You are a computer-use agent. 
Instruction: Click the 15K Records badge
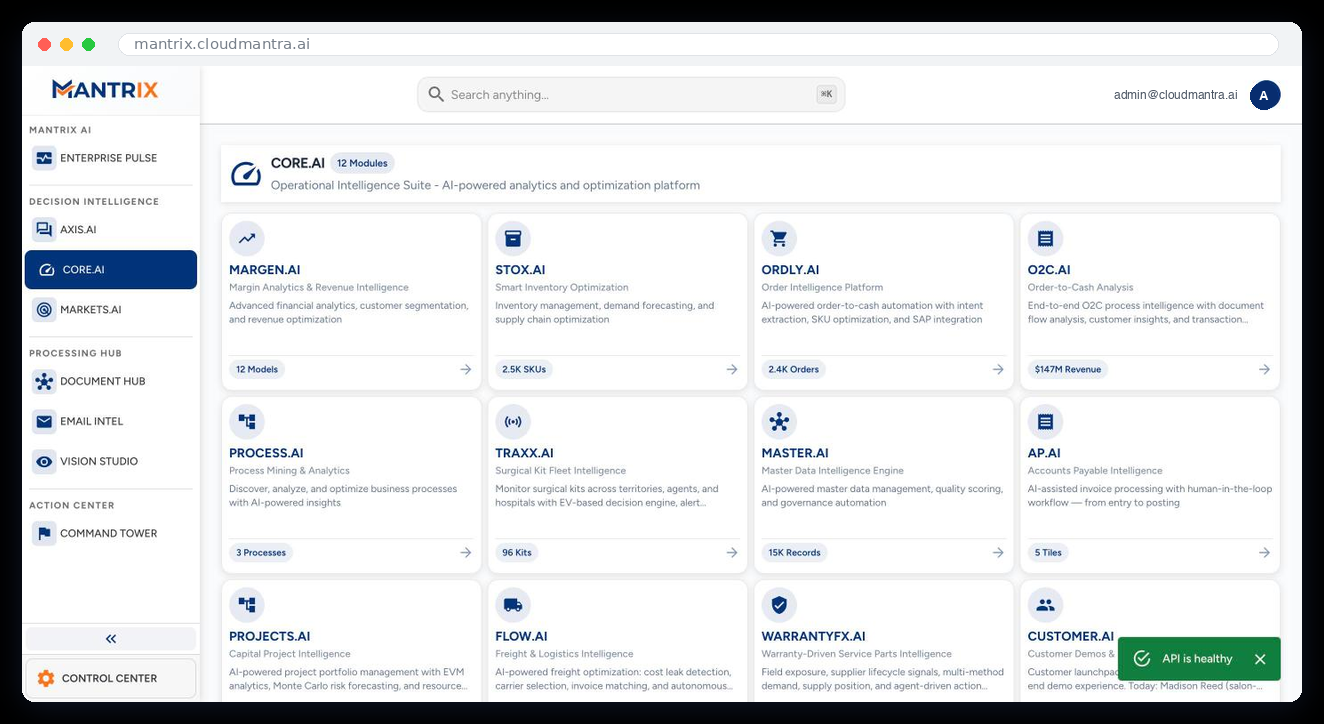pos(794,552)
